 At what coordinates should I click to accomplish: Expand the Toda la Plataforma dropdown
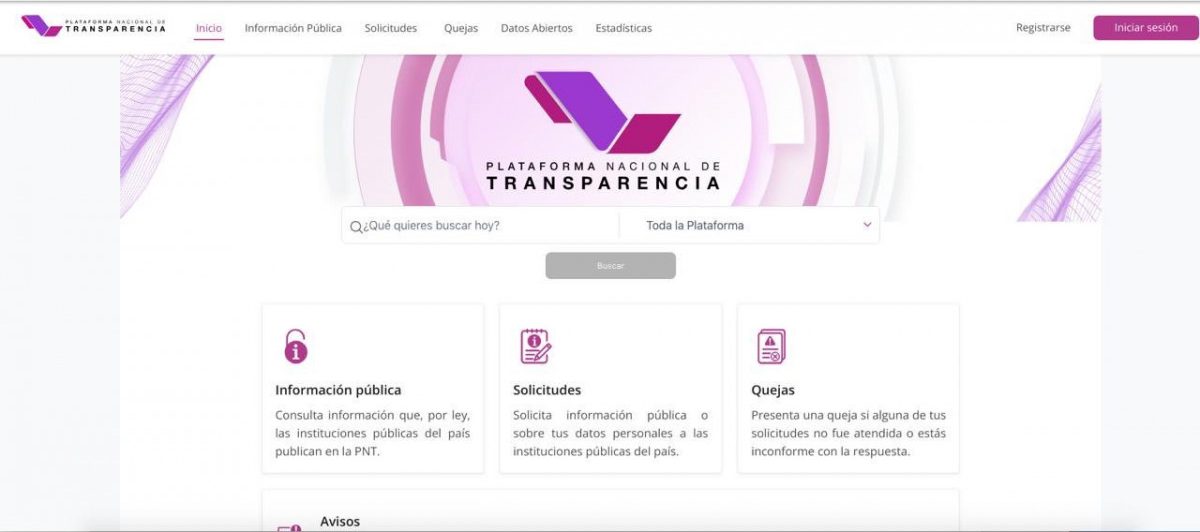[750, 225]
